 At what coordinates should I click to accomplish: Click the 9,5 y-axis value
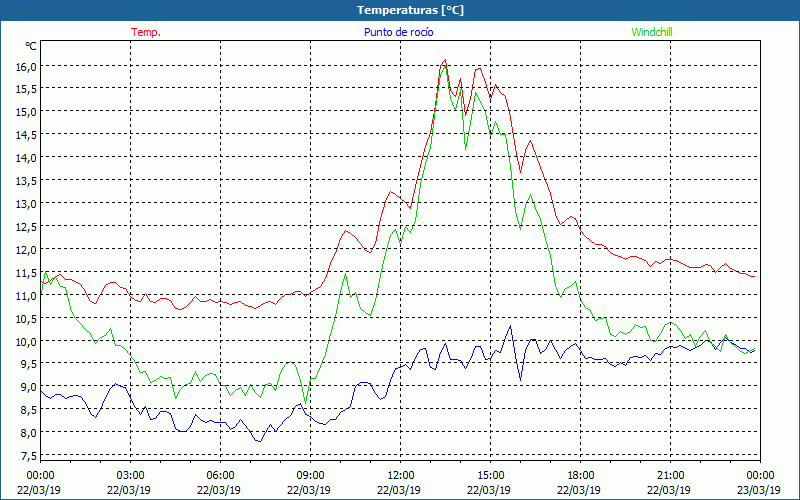click(29, 364)
